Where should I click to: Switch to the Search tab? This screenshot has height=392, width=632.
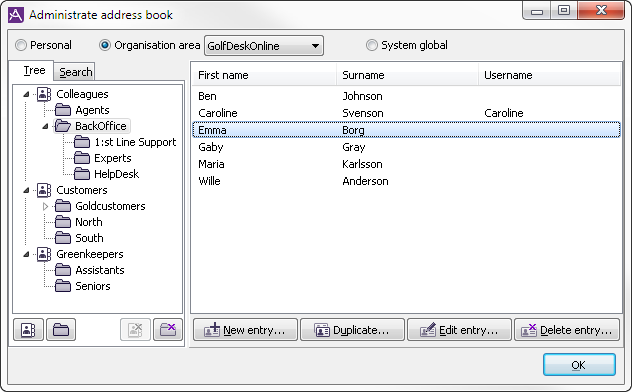75,72
